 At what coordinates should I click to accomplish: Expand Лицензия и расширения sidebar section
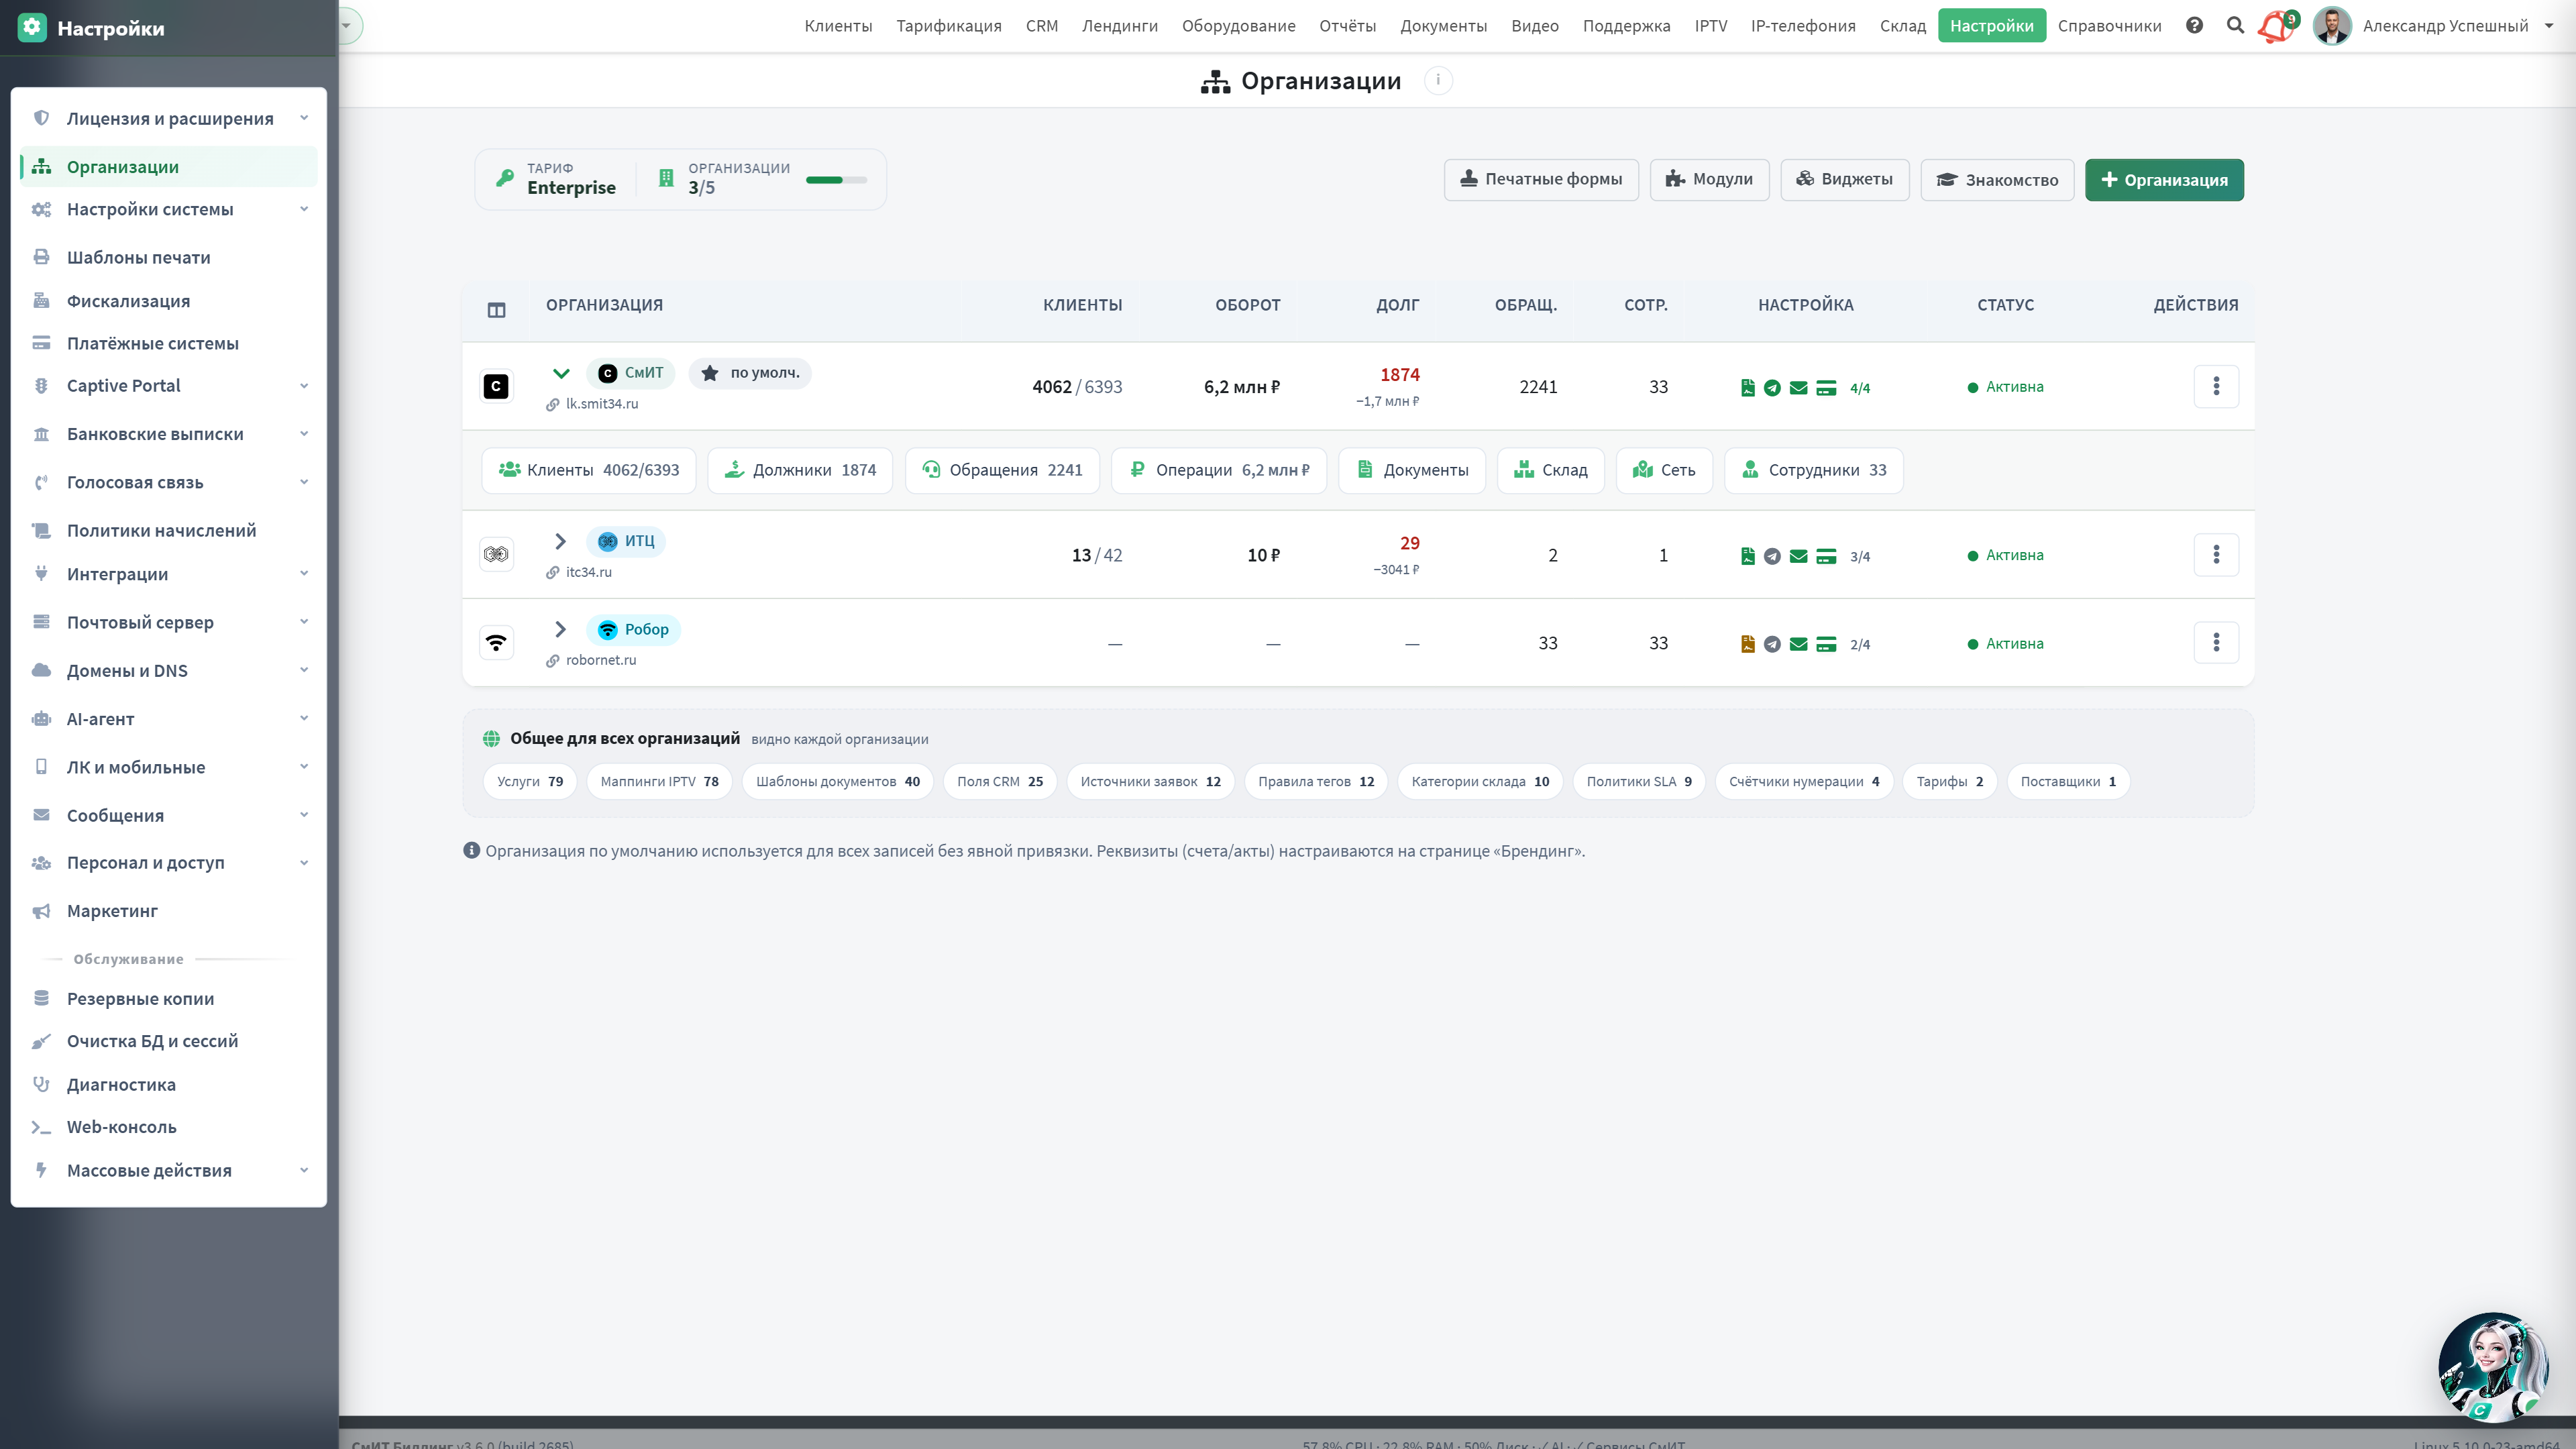pyautogui.click(x=168, y=119)
